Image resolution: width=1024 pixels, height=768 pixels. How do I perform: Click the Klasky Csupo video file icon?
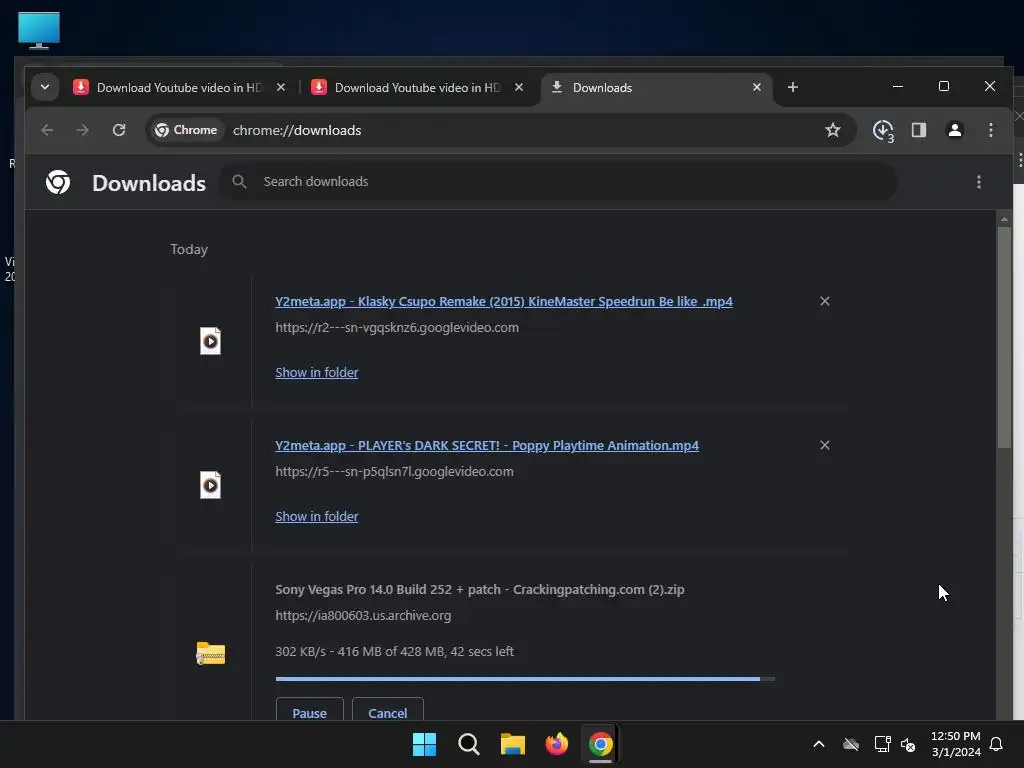coord(210,341)
